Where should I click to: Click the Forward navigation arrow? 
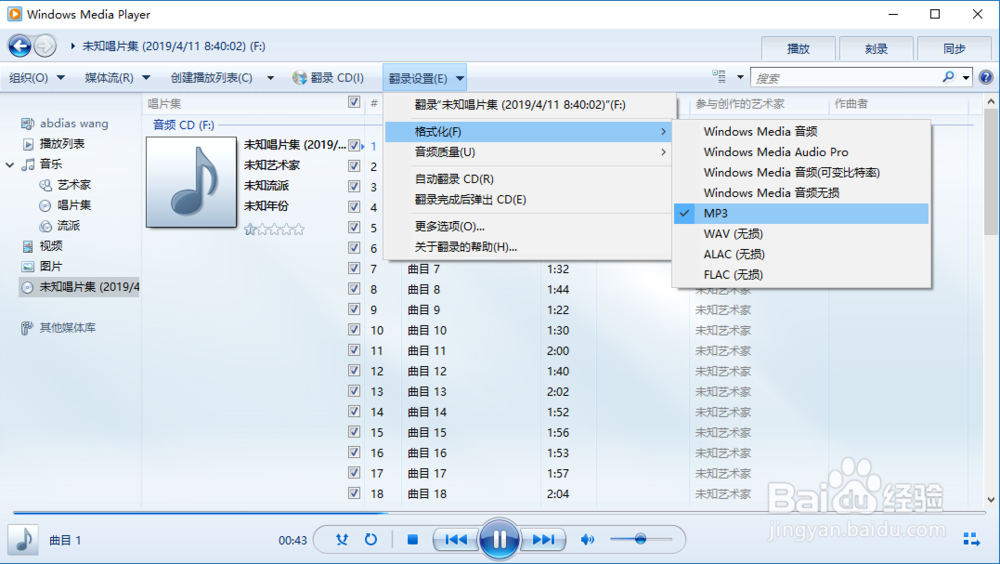click(45, 46)
